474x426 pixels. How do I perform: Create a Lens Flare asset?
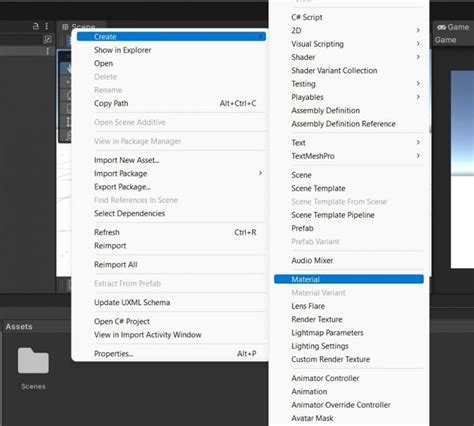coord(349,306)
